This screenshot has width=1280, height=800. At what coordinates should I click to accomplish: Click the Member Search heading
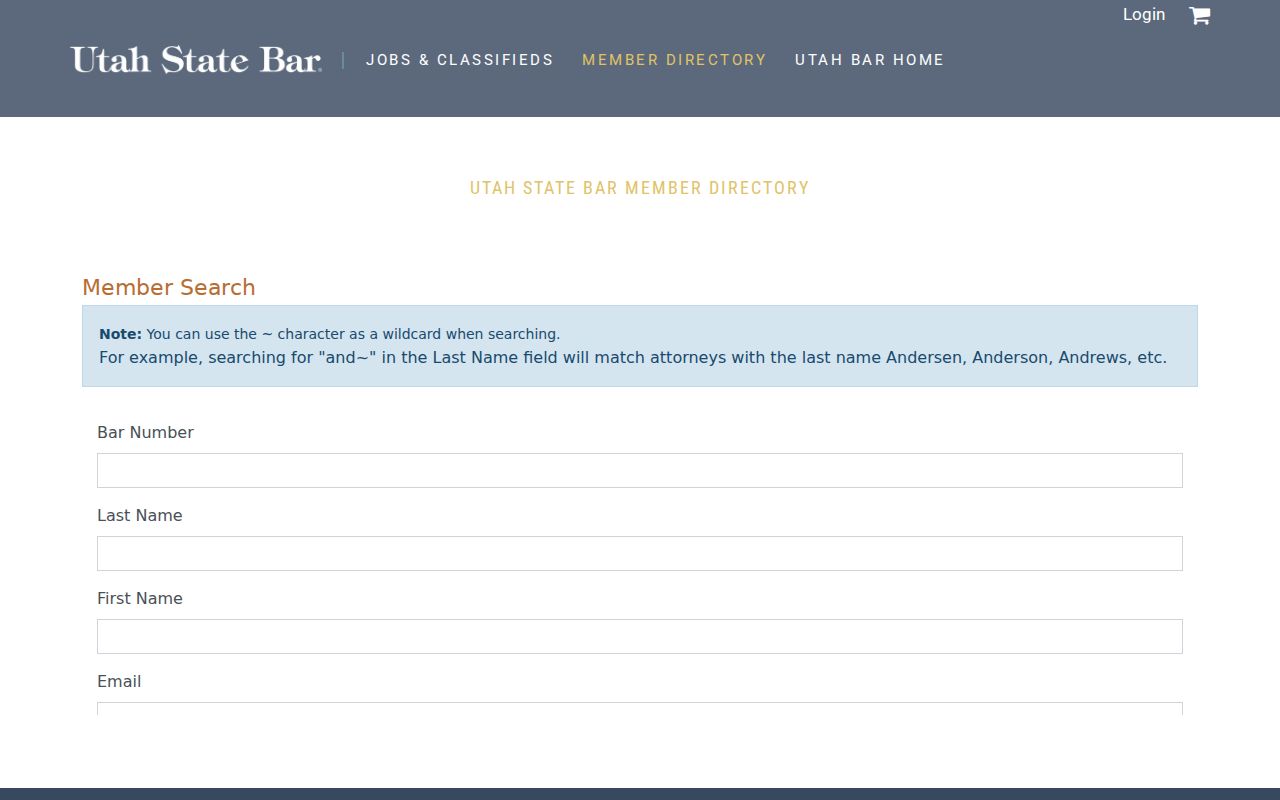pyautogui.click(x=169, y=287)
